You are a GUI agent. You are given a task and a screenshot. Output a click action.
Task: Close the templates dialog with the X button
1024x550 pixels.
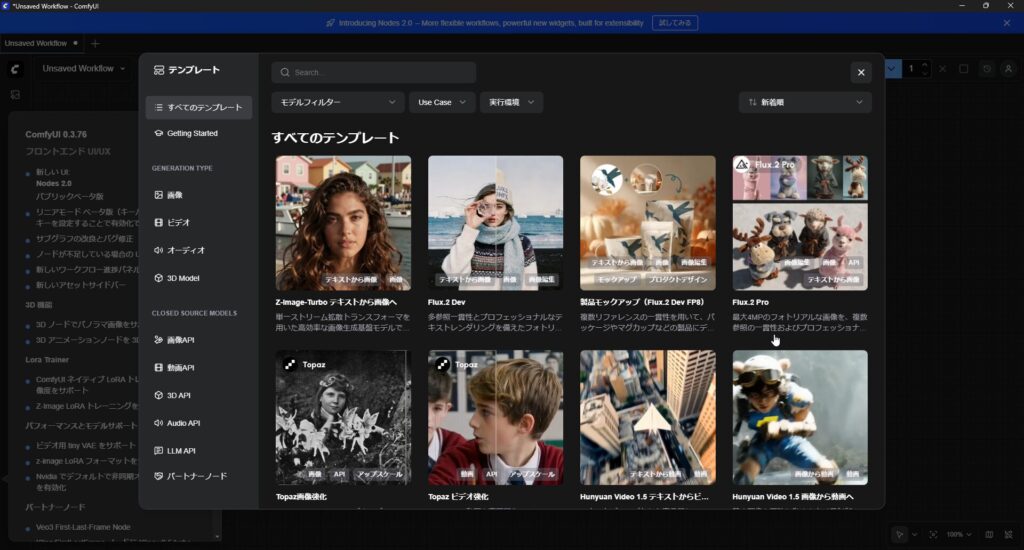coord(861,72)
